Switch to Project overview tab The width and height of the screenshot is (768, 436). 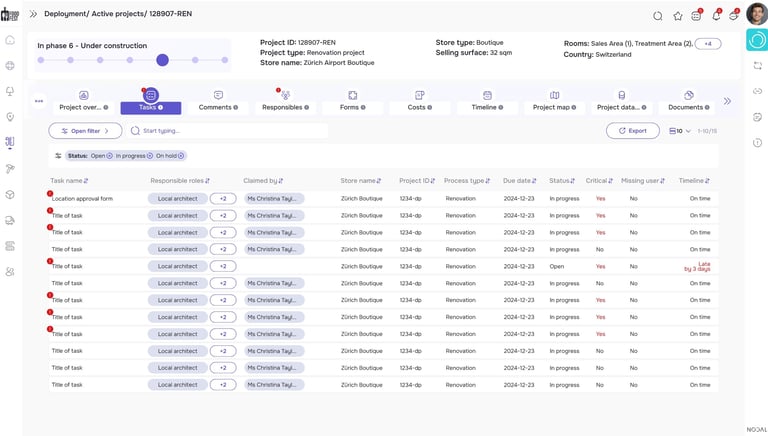(x=84, y=101)
